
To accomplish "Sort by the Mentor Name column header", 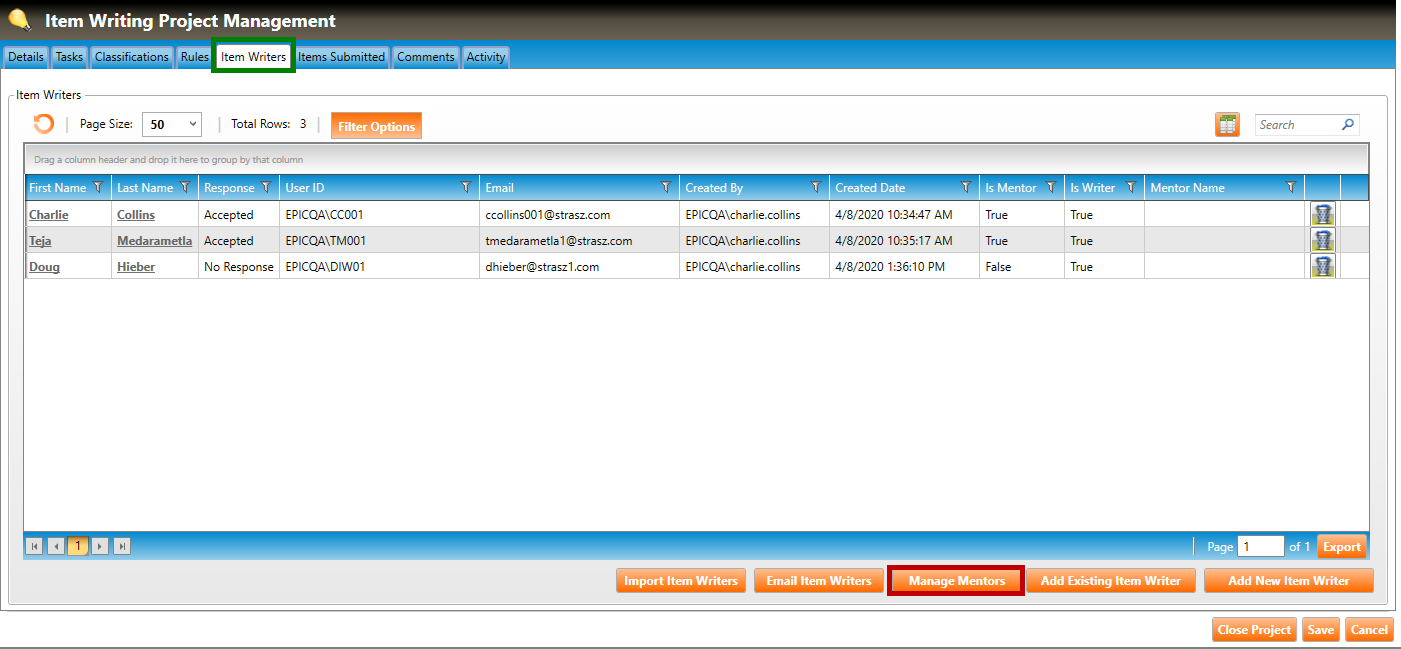I will coord(1187,188).
